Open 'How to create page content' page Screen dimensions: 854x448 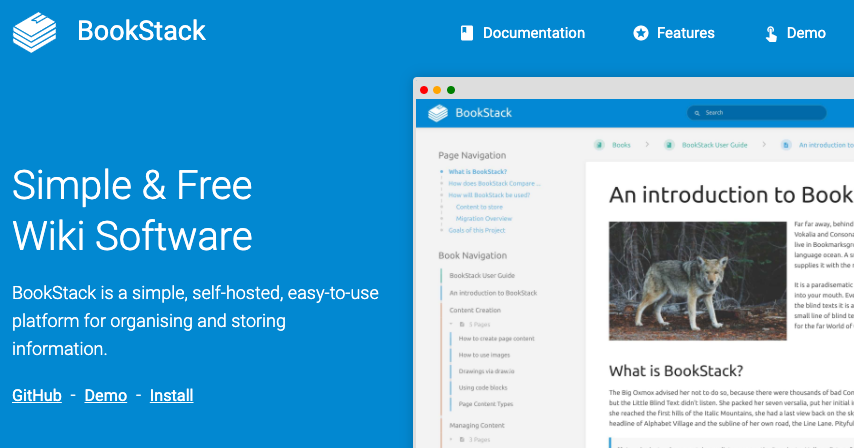(x=497, y=339)
